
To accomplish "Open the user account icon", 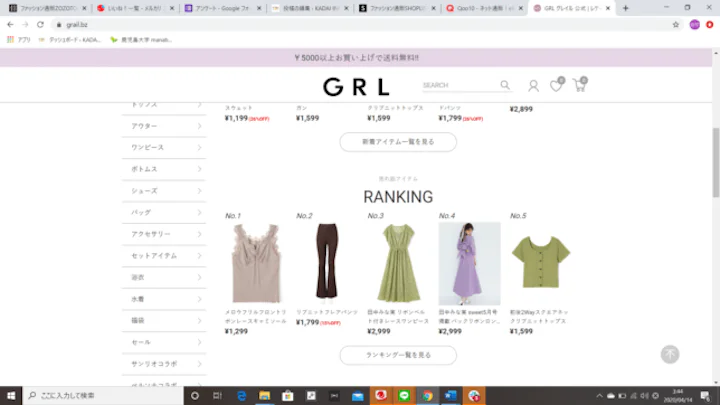I will pos(533,85).
